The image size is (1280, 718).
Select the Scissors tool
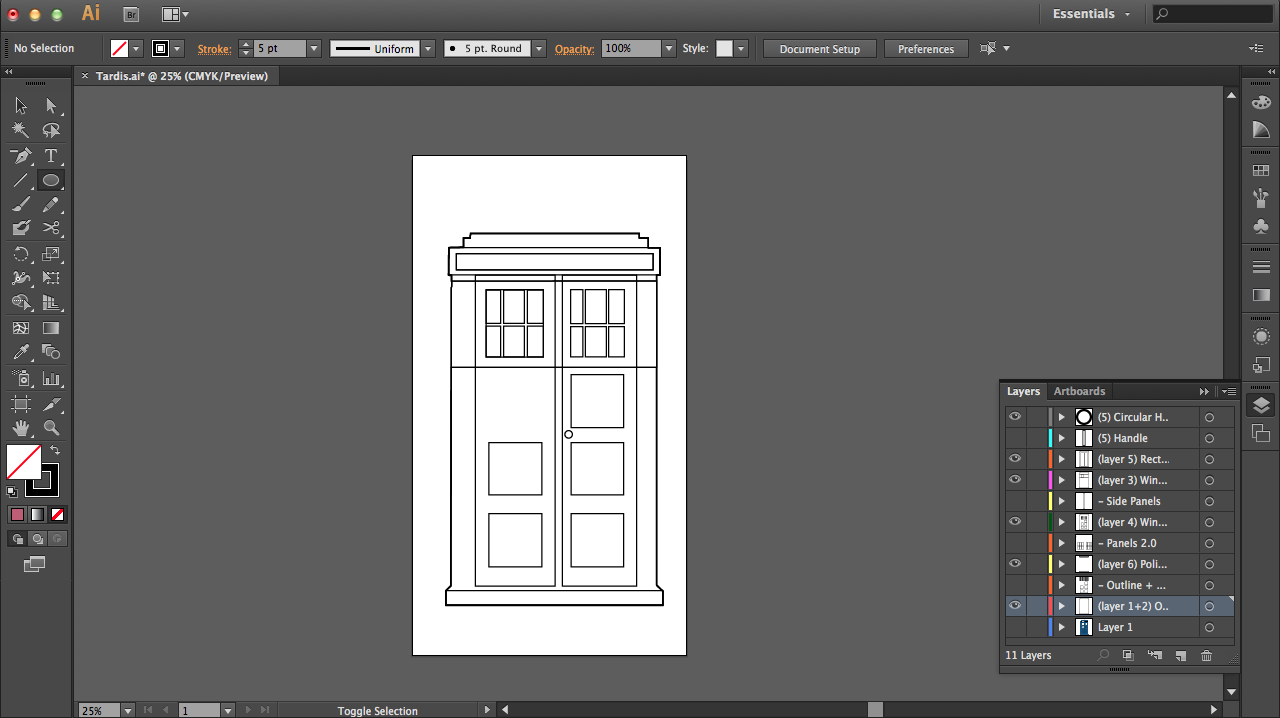pos(51,228)
